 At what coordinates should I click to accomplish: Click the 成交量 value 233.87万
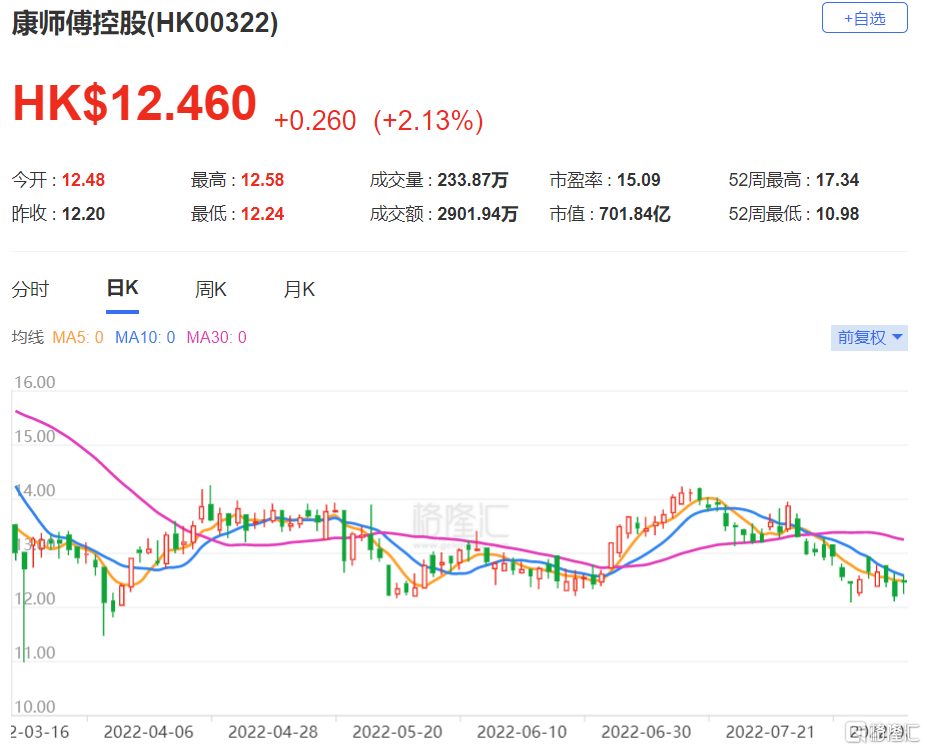(x=472, y=180)
